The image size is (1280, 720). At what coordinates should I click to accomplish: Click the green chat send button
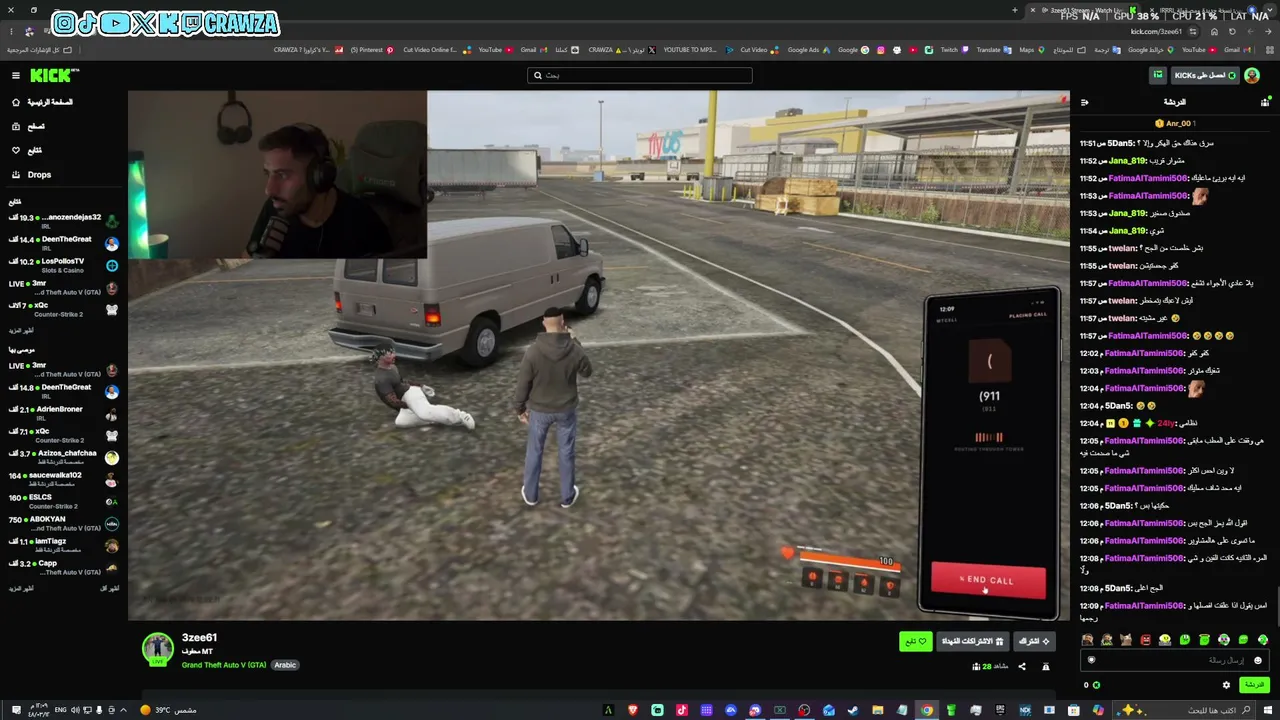[1254, 685]
